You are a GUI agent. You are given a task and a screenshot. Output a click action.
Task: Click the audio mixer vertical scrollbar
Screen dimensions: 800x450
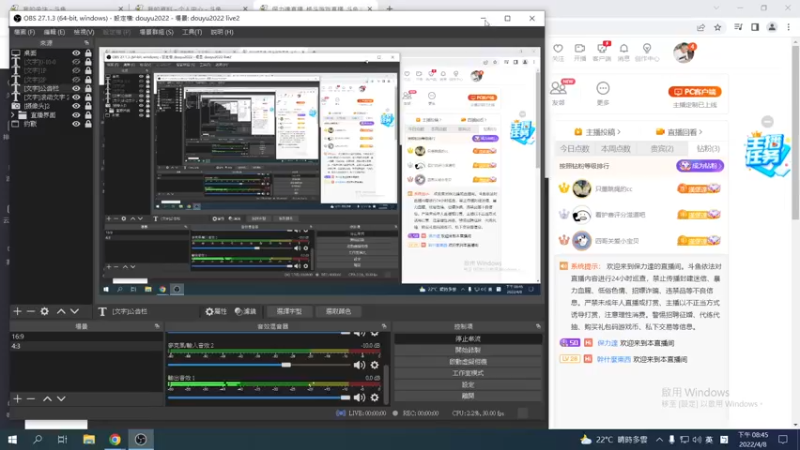(x=385, y=384)
